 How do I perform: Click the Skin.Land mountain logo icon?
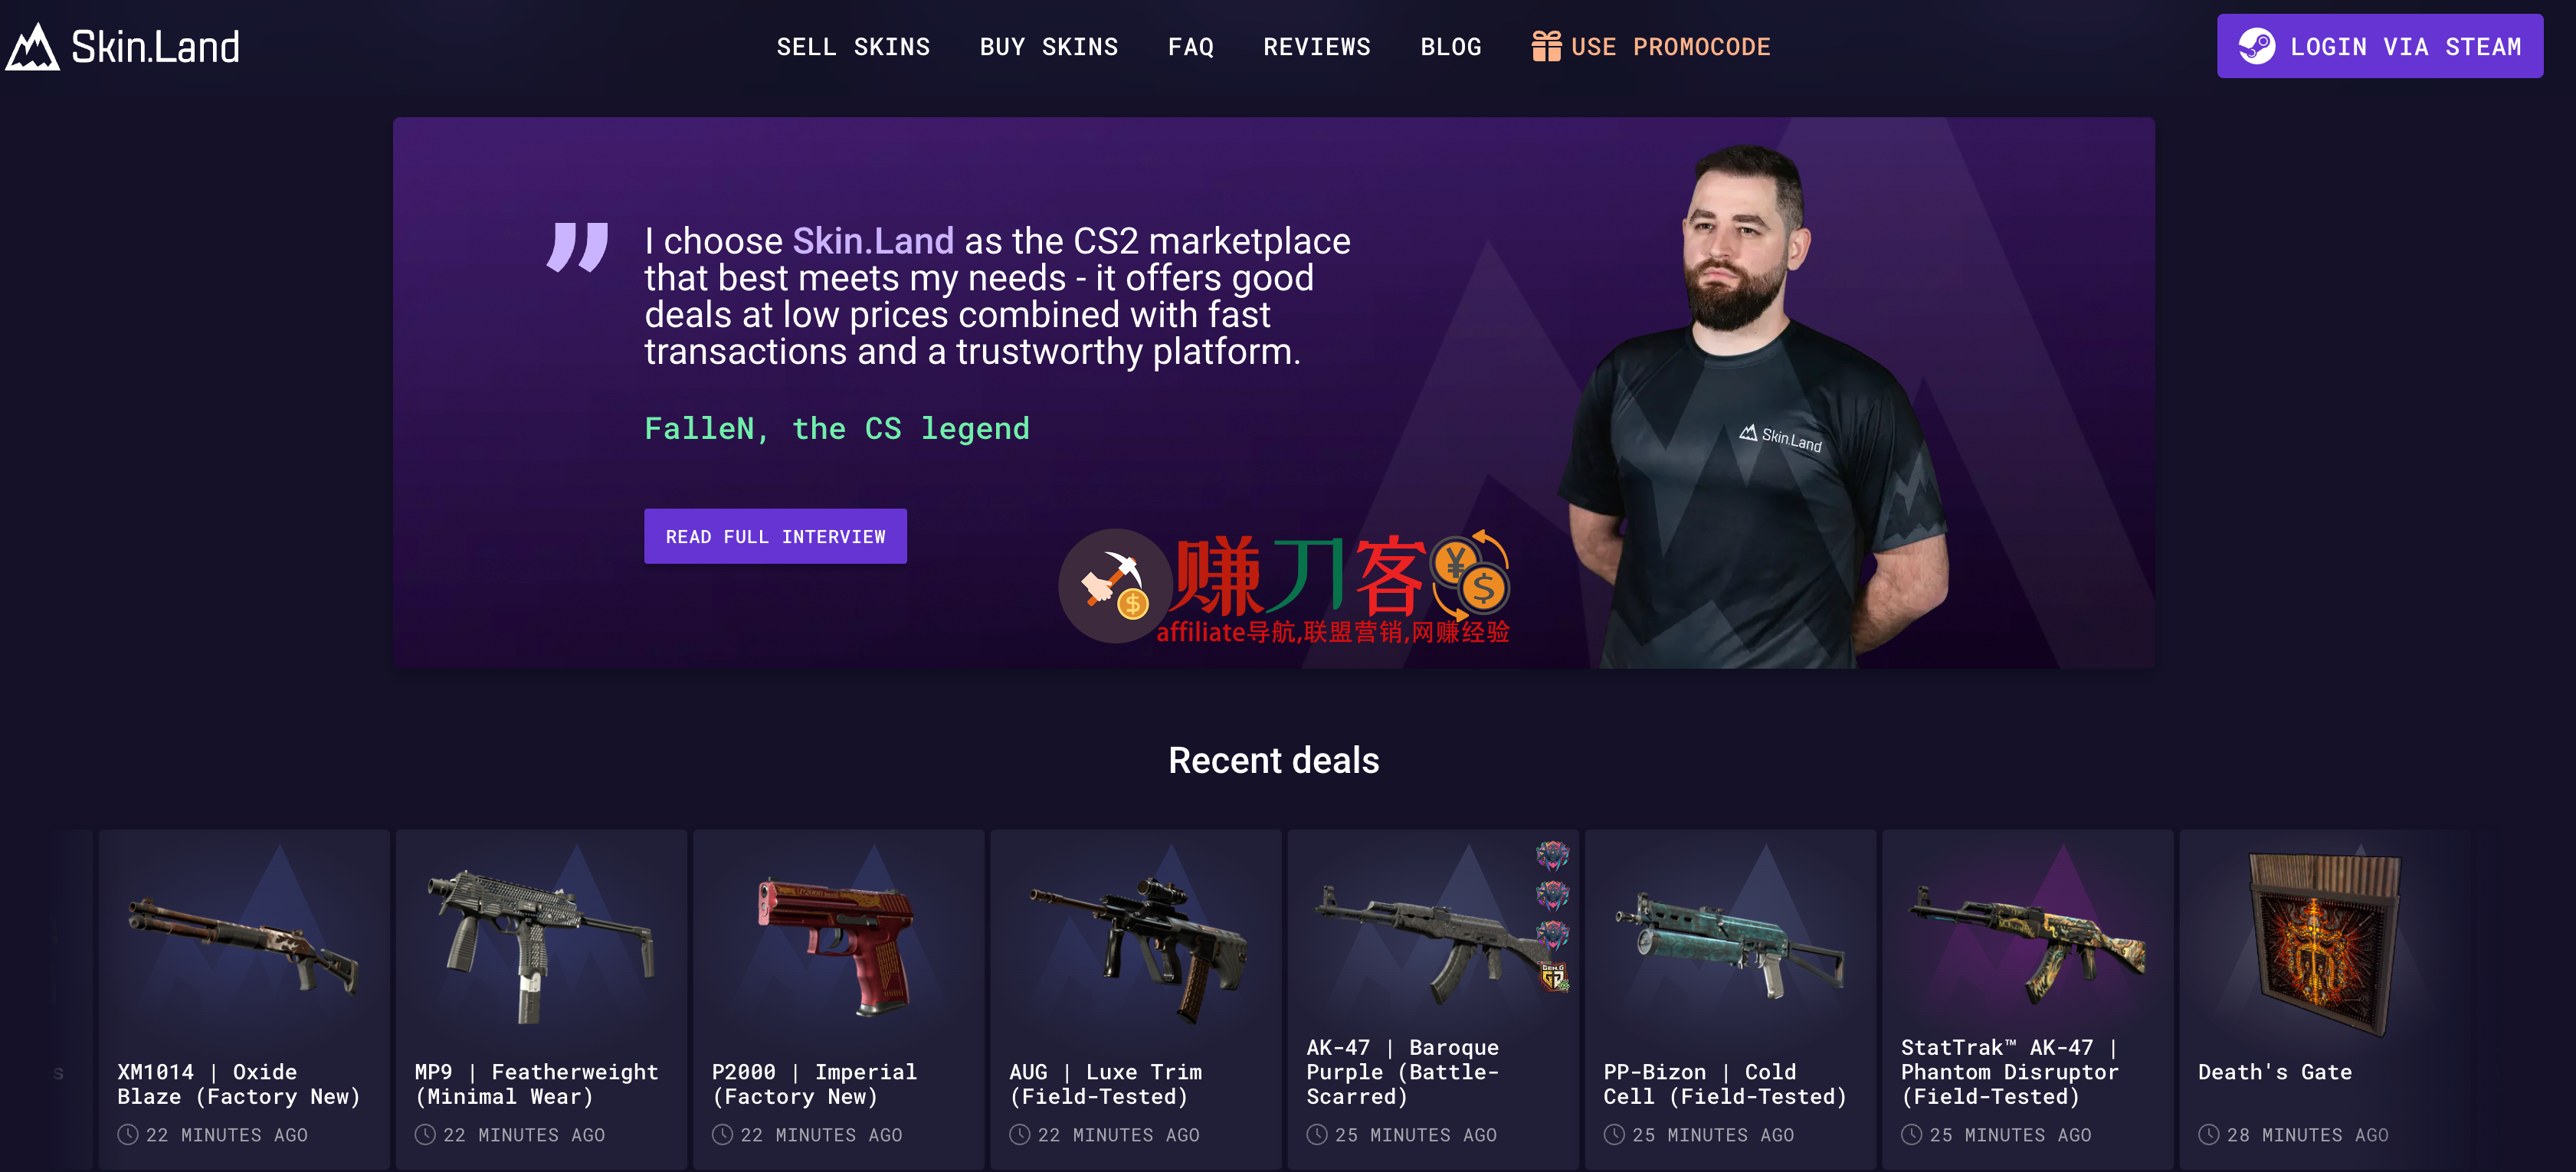pyautogui.click(x=33, y=46)
